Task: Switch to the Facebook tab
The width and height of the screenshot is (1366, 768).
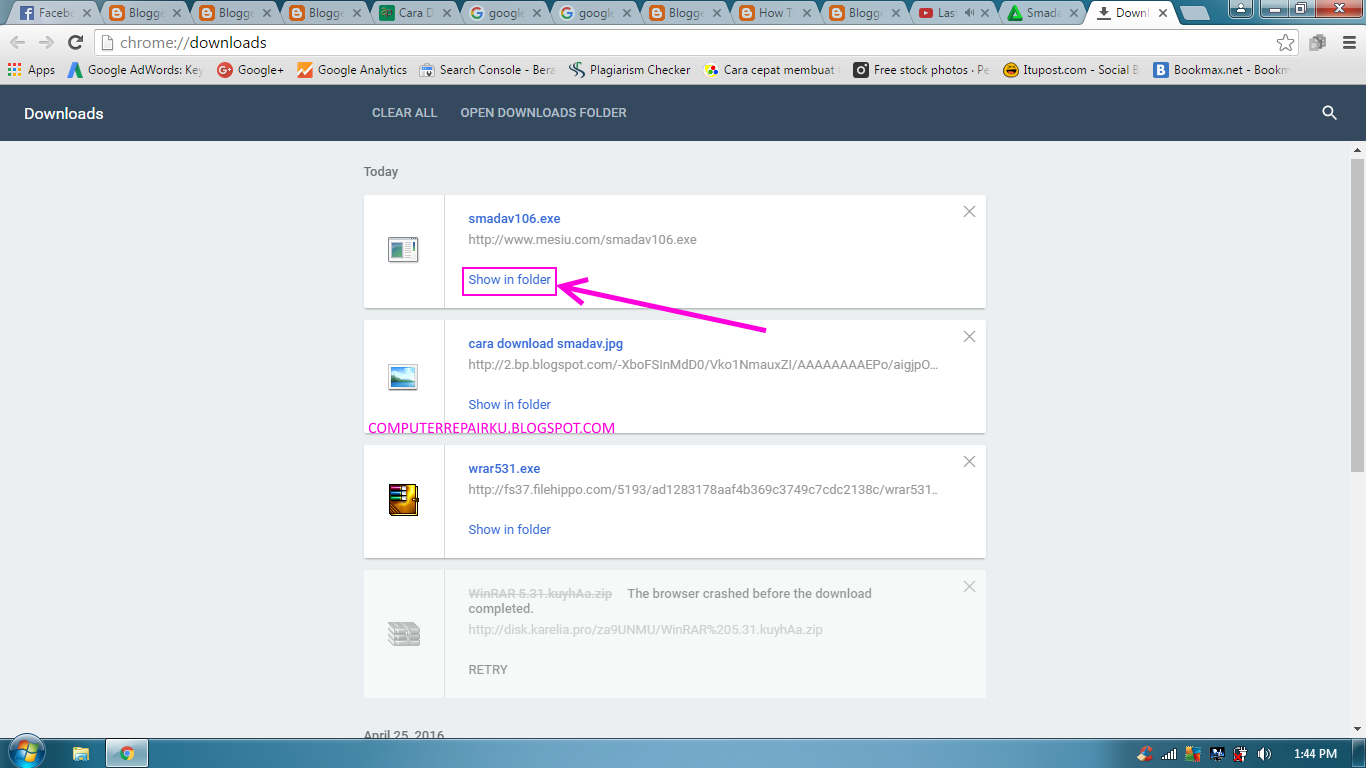Action: [x=52, y=13]
